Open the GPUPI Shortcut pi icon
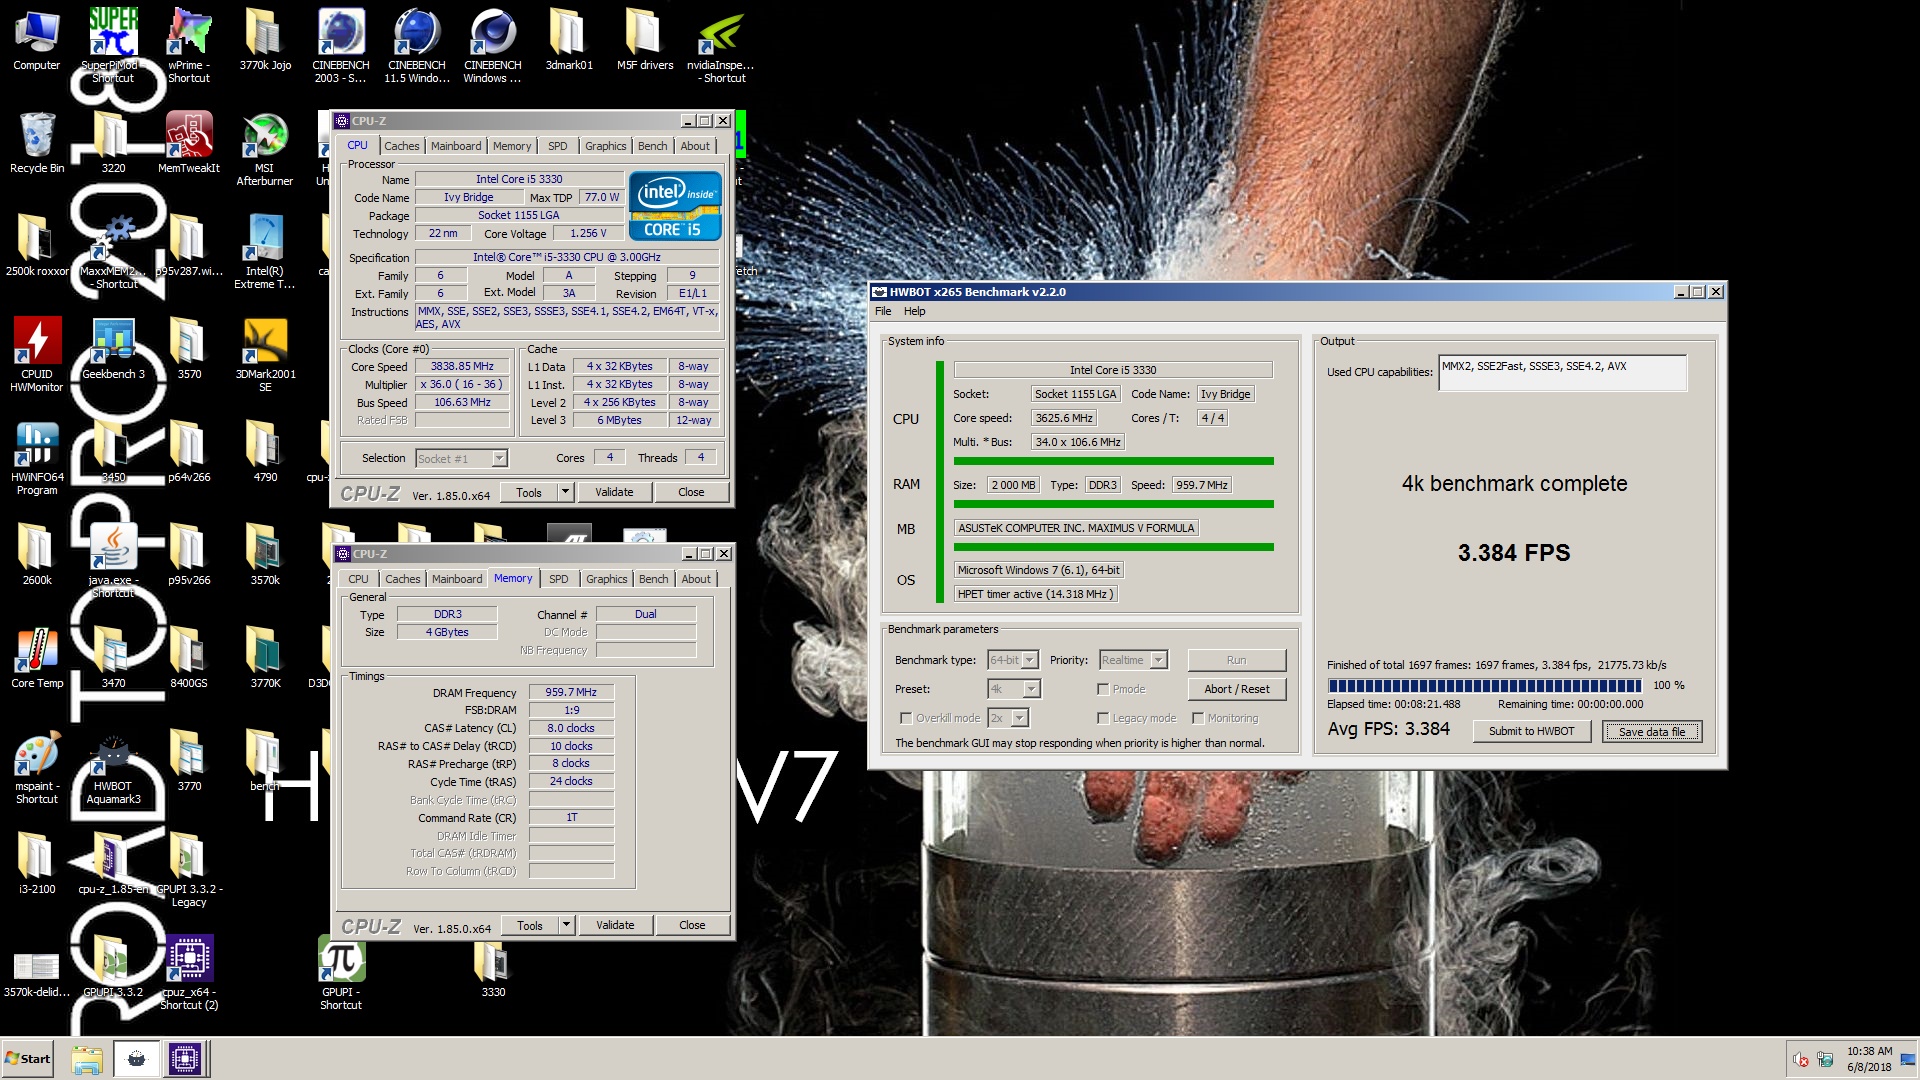1920x1080 pixels. [341, 973]
